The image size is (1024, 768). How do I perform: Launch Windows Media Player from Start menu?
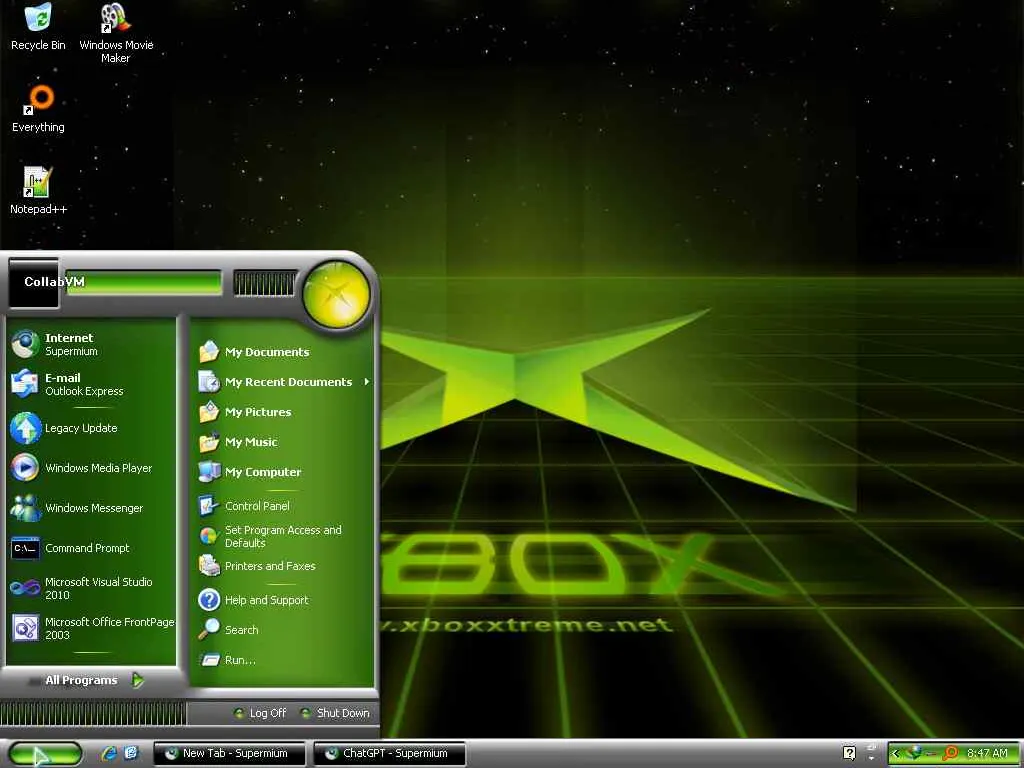pyautogui.click(x=91, y=468)
